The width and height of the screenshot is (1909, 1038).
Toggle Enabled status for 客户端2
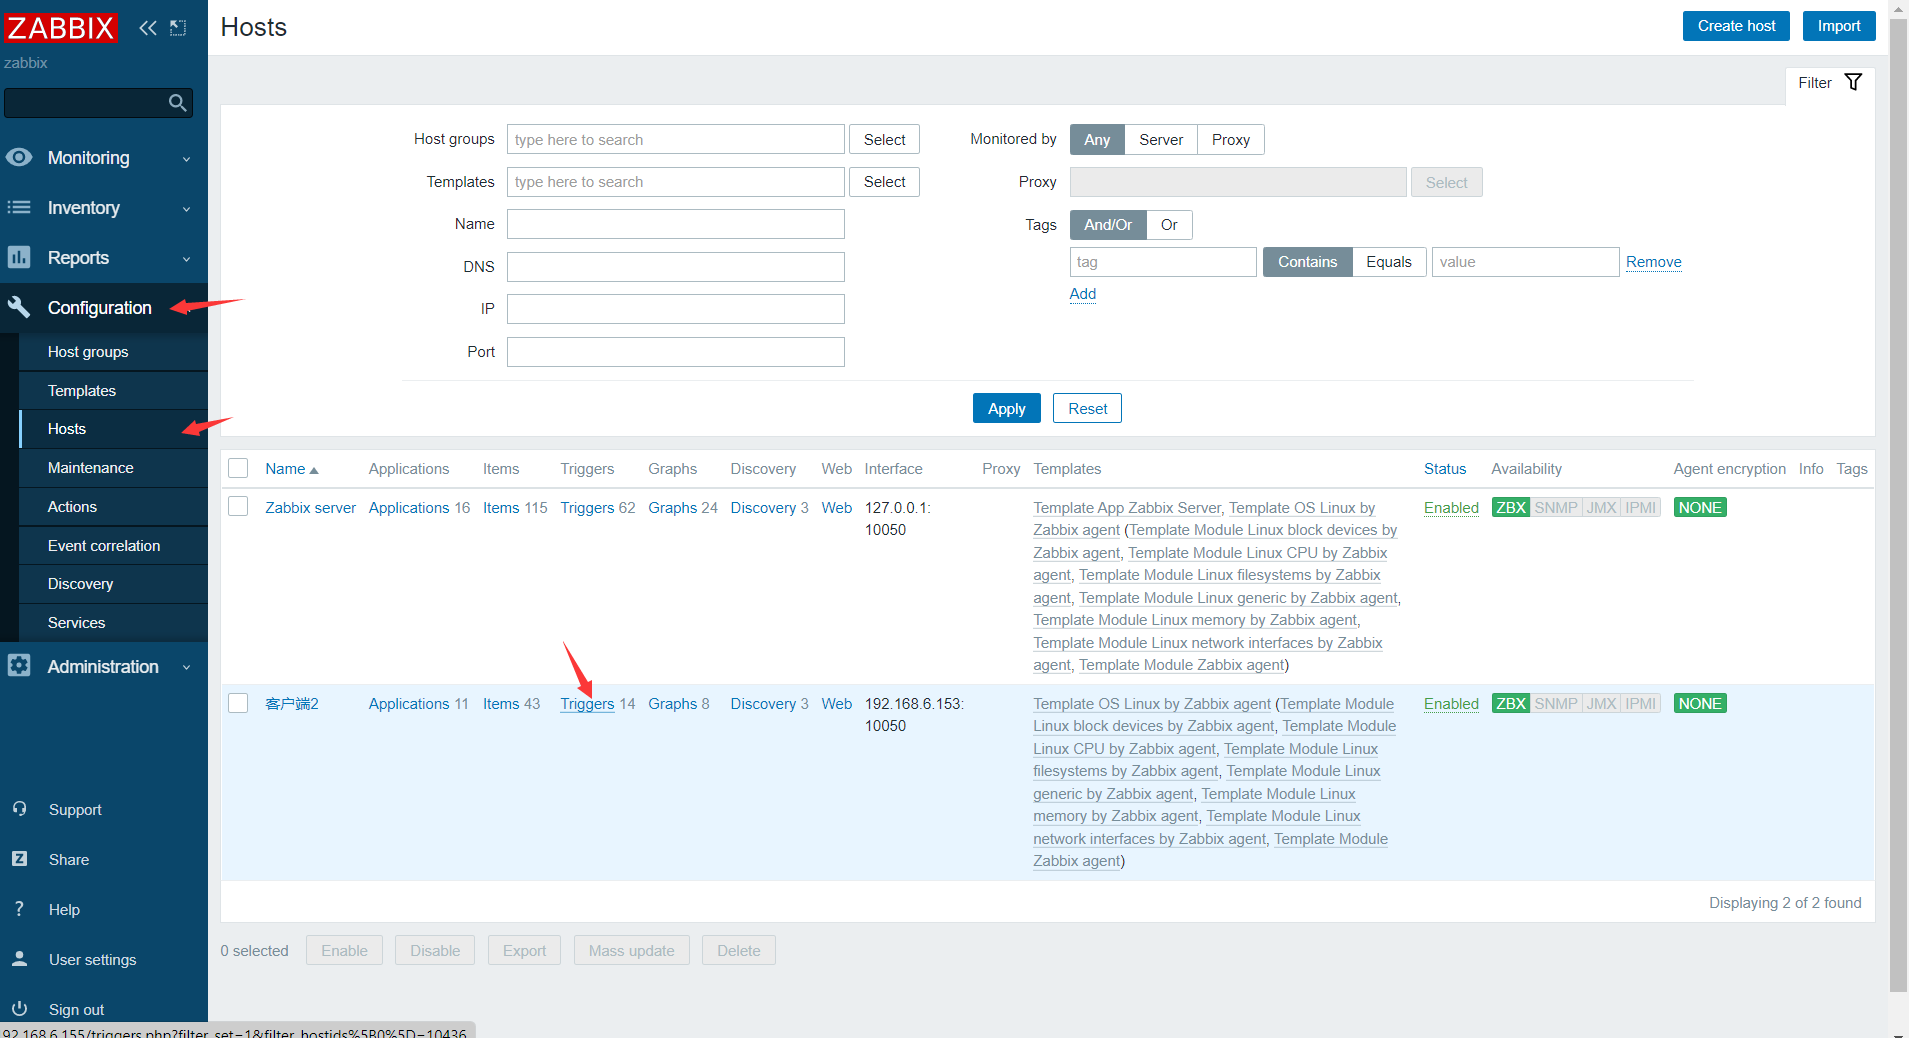pyautogui.click(x=1451, y=704)
